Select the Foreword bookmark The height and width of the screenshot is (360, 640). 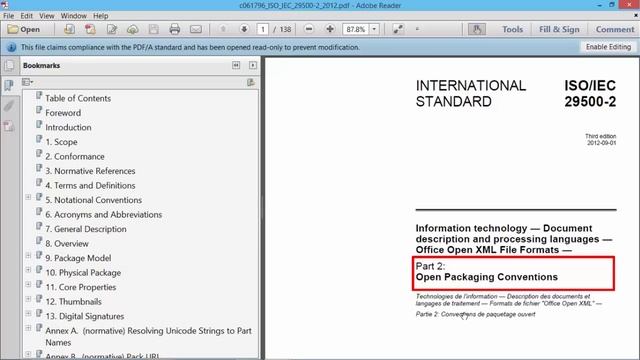(x=63, y=113)
